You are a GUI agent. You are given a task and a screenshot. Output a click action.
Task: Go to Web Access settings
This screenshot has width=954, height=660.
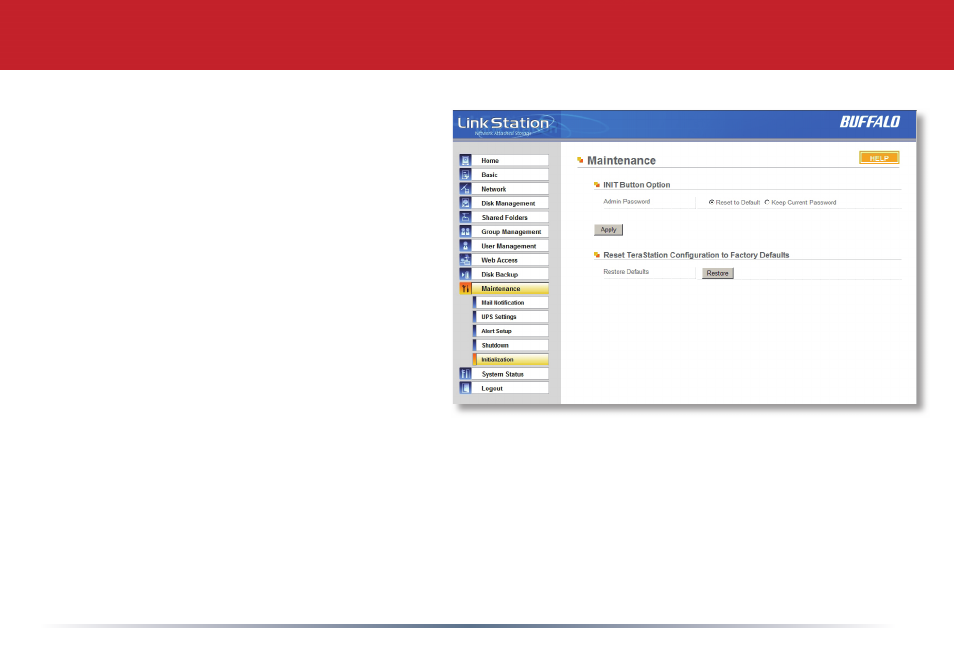[x=510, y=260]
